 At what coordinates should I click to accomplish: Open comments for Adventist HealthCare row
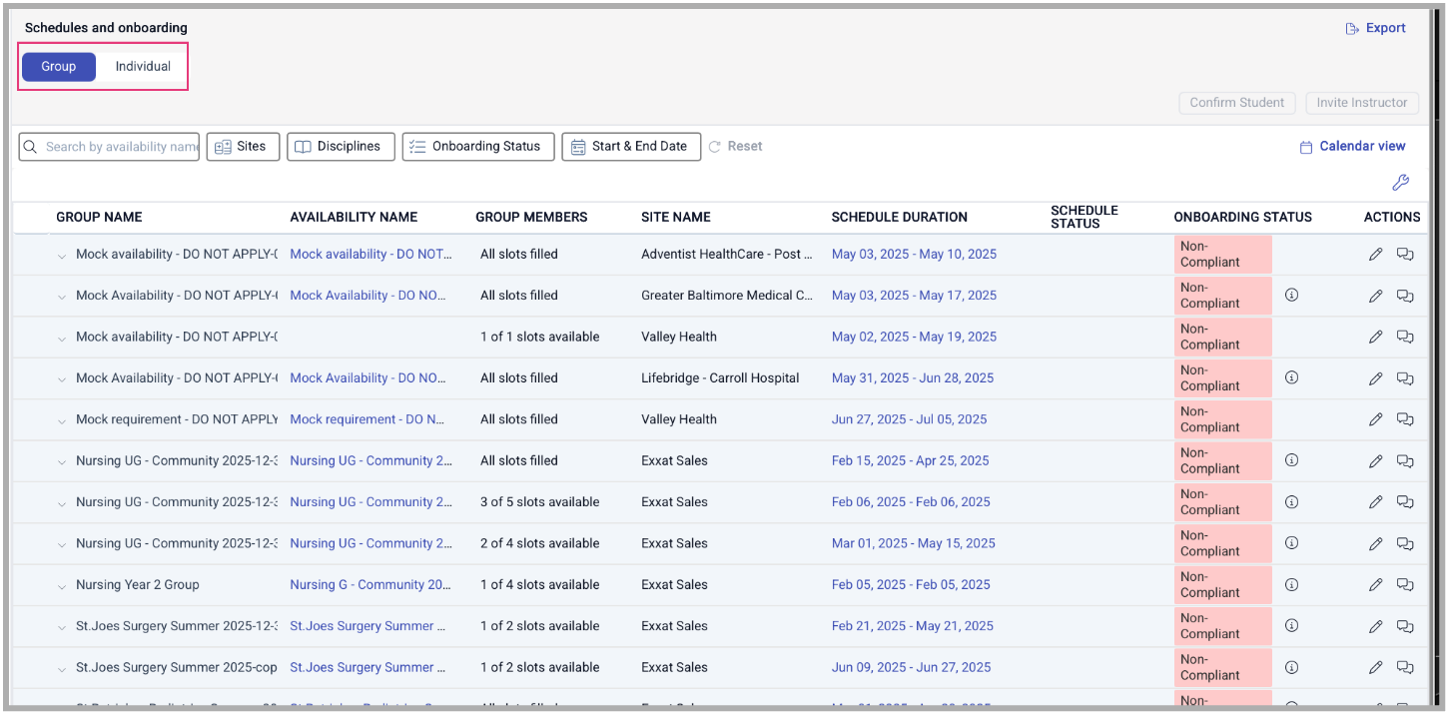tap(1405, 254)
